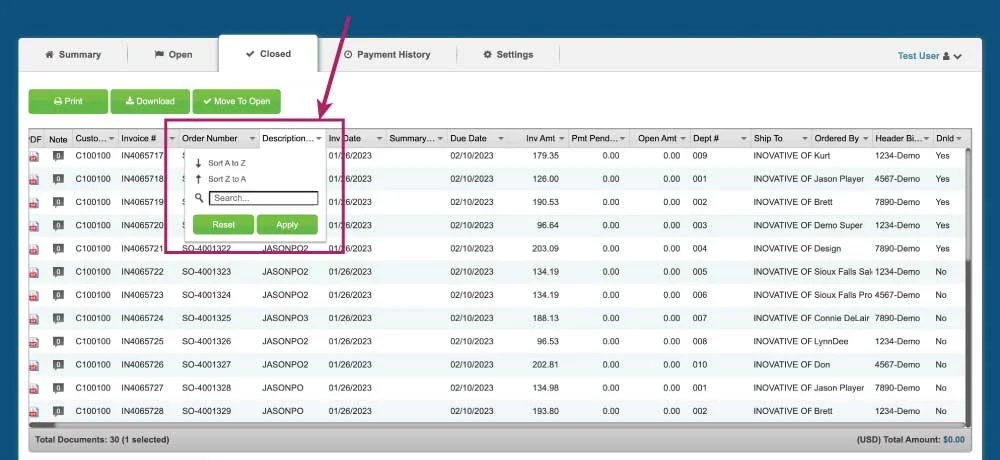Click the LynnDee ordered-by cell
Viewport: 1000px width, 460px height.
(832, 341)
